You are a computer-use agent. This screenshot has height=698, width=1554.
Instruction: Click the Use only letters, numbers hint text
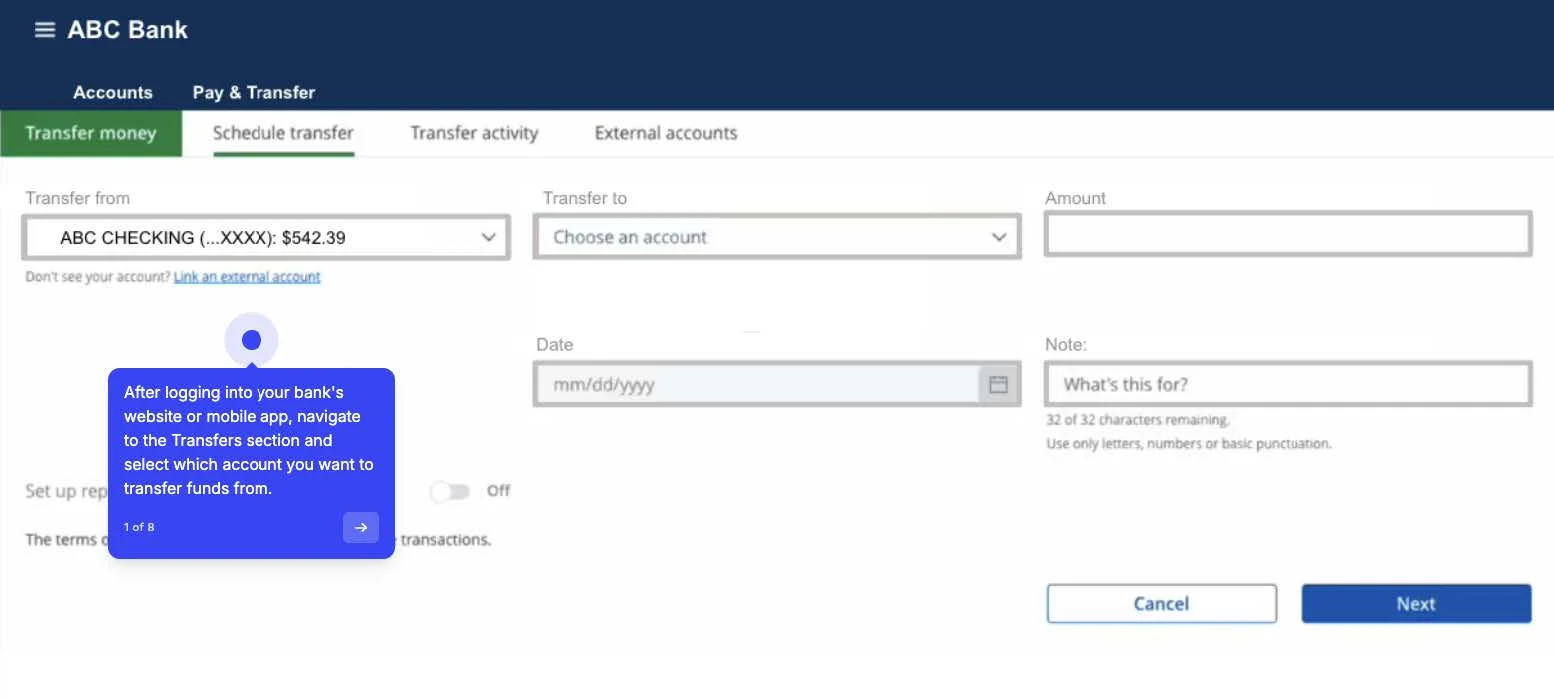click(x=1189, y=443)
